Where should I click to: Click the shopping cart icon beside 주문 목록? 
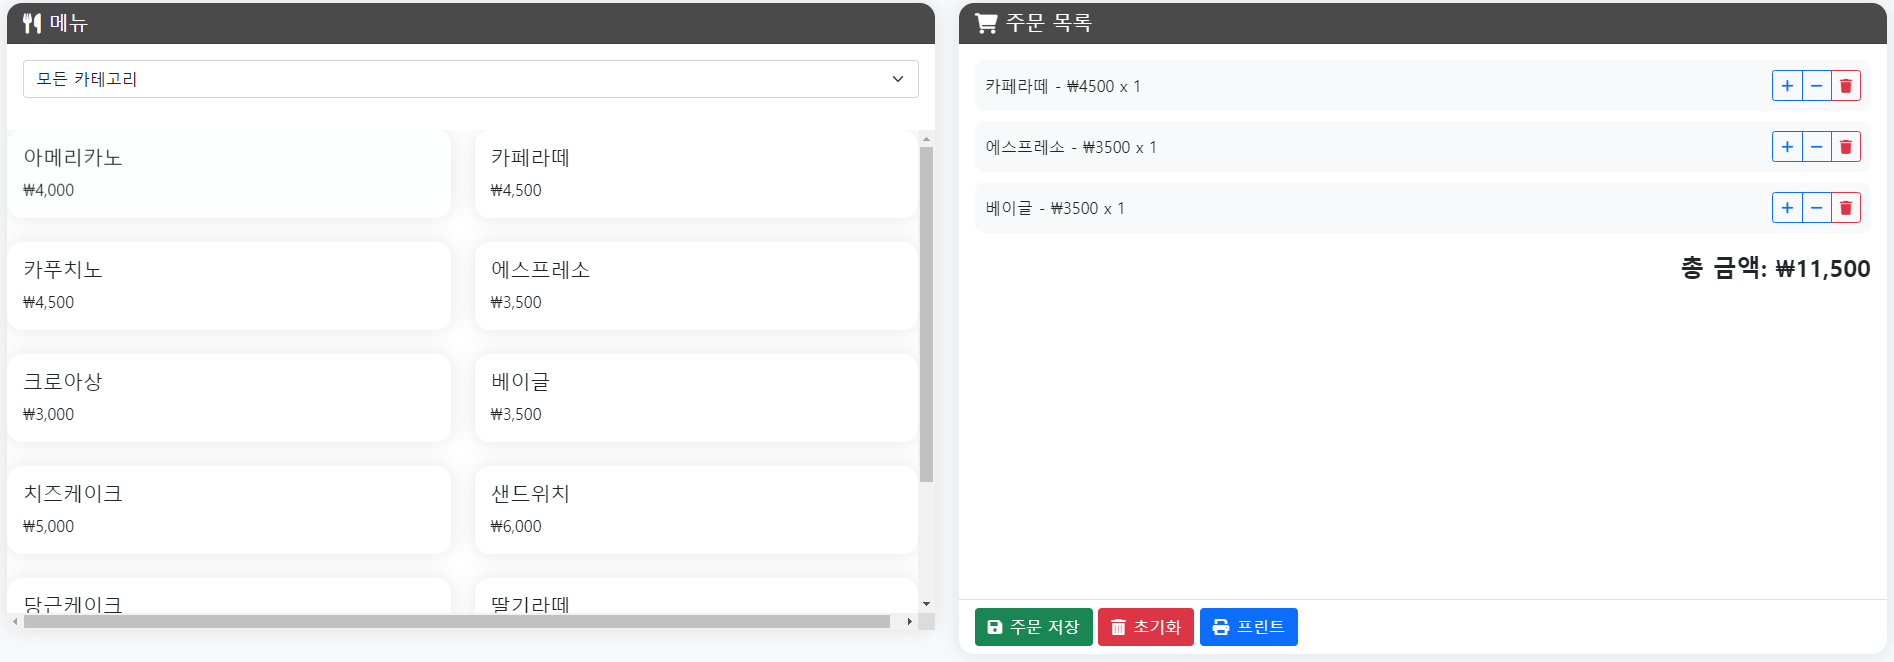(x=986, y=23)
